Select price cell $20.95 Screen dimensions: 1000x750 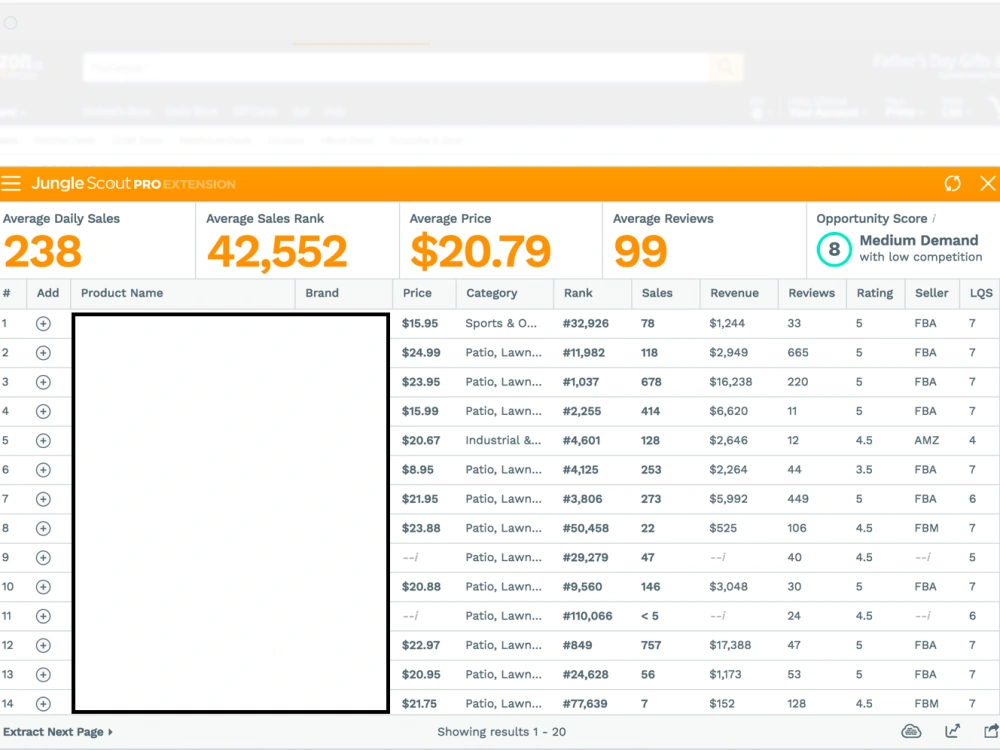(x=421, y=675)
